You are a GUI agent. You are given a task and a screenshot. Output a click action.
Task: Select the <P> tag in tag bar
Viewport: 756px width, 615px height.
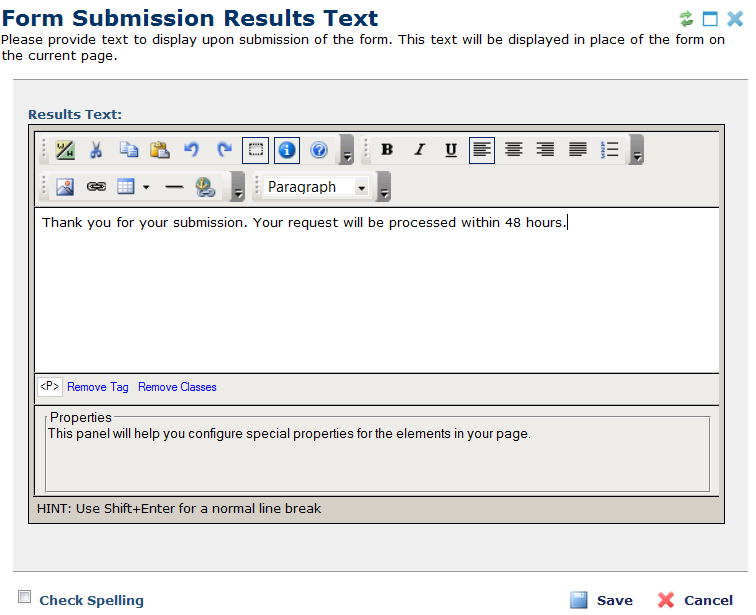[50, 386]
